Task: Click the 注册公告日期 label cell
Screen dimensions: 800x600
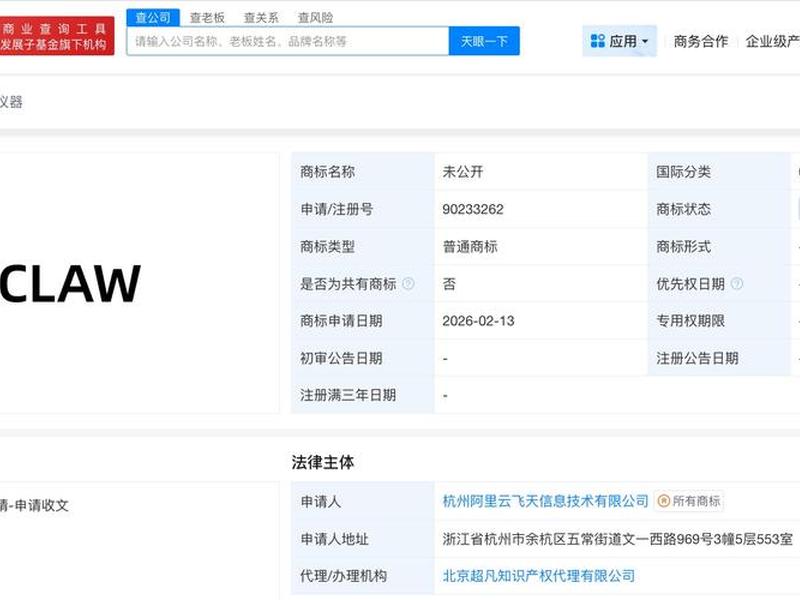Action: (719, 358)
